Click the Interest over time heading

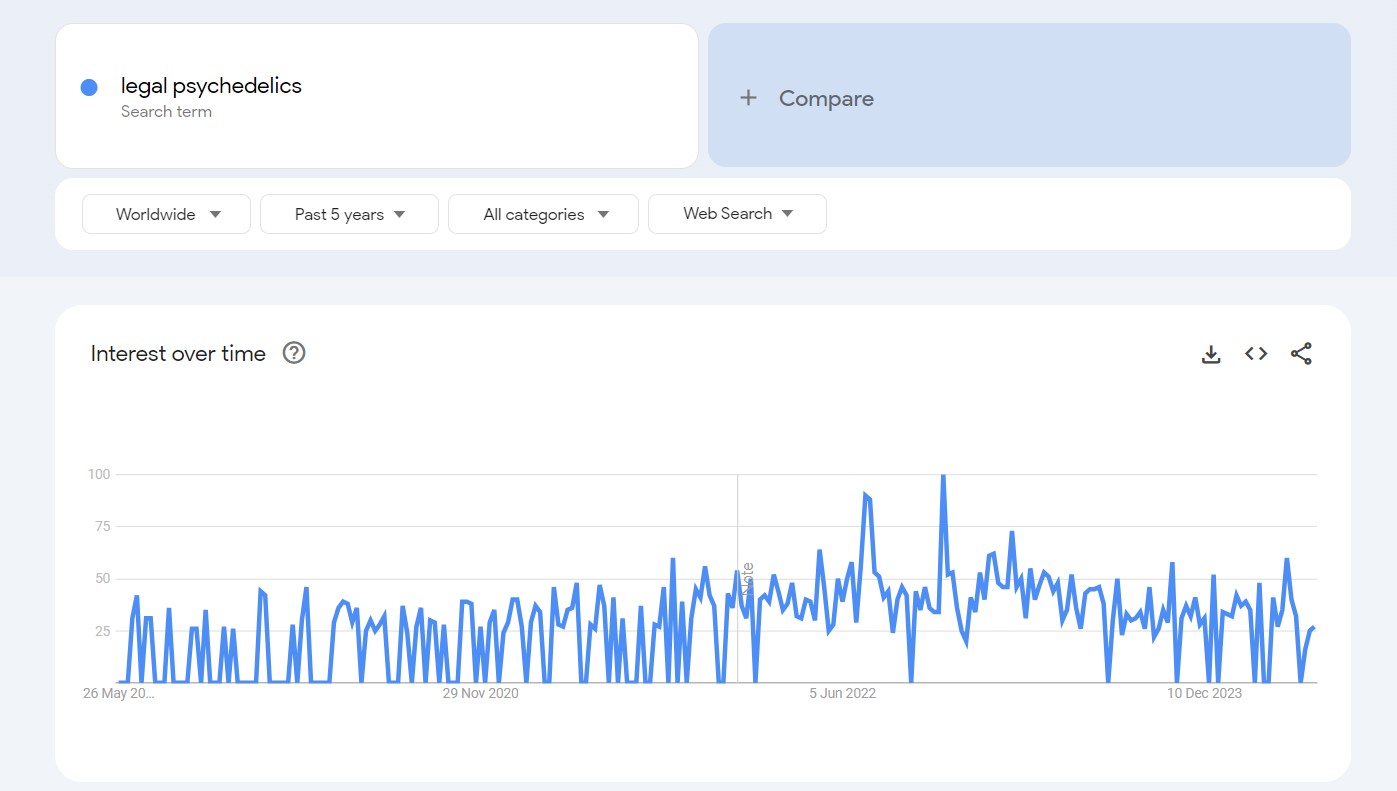tap(178, 353)
